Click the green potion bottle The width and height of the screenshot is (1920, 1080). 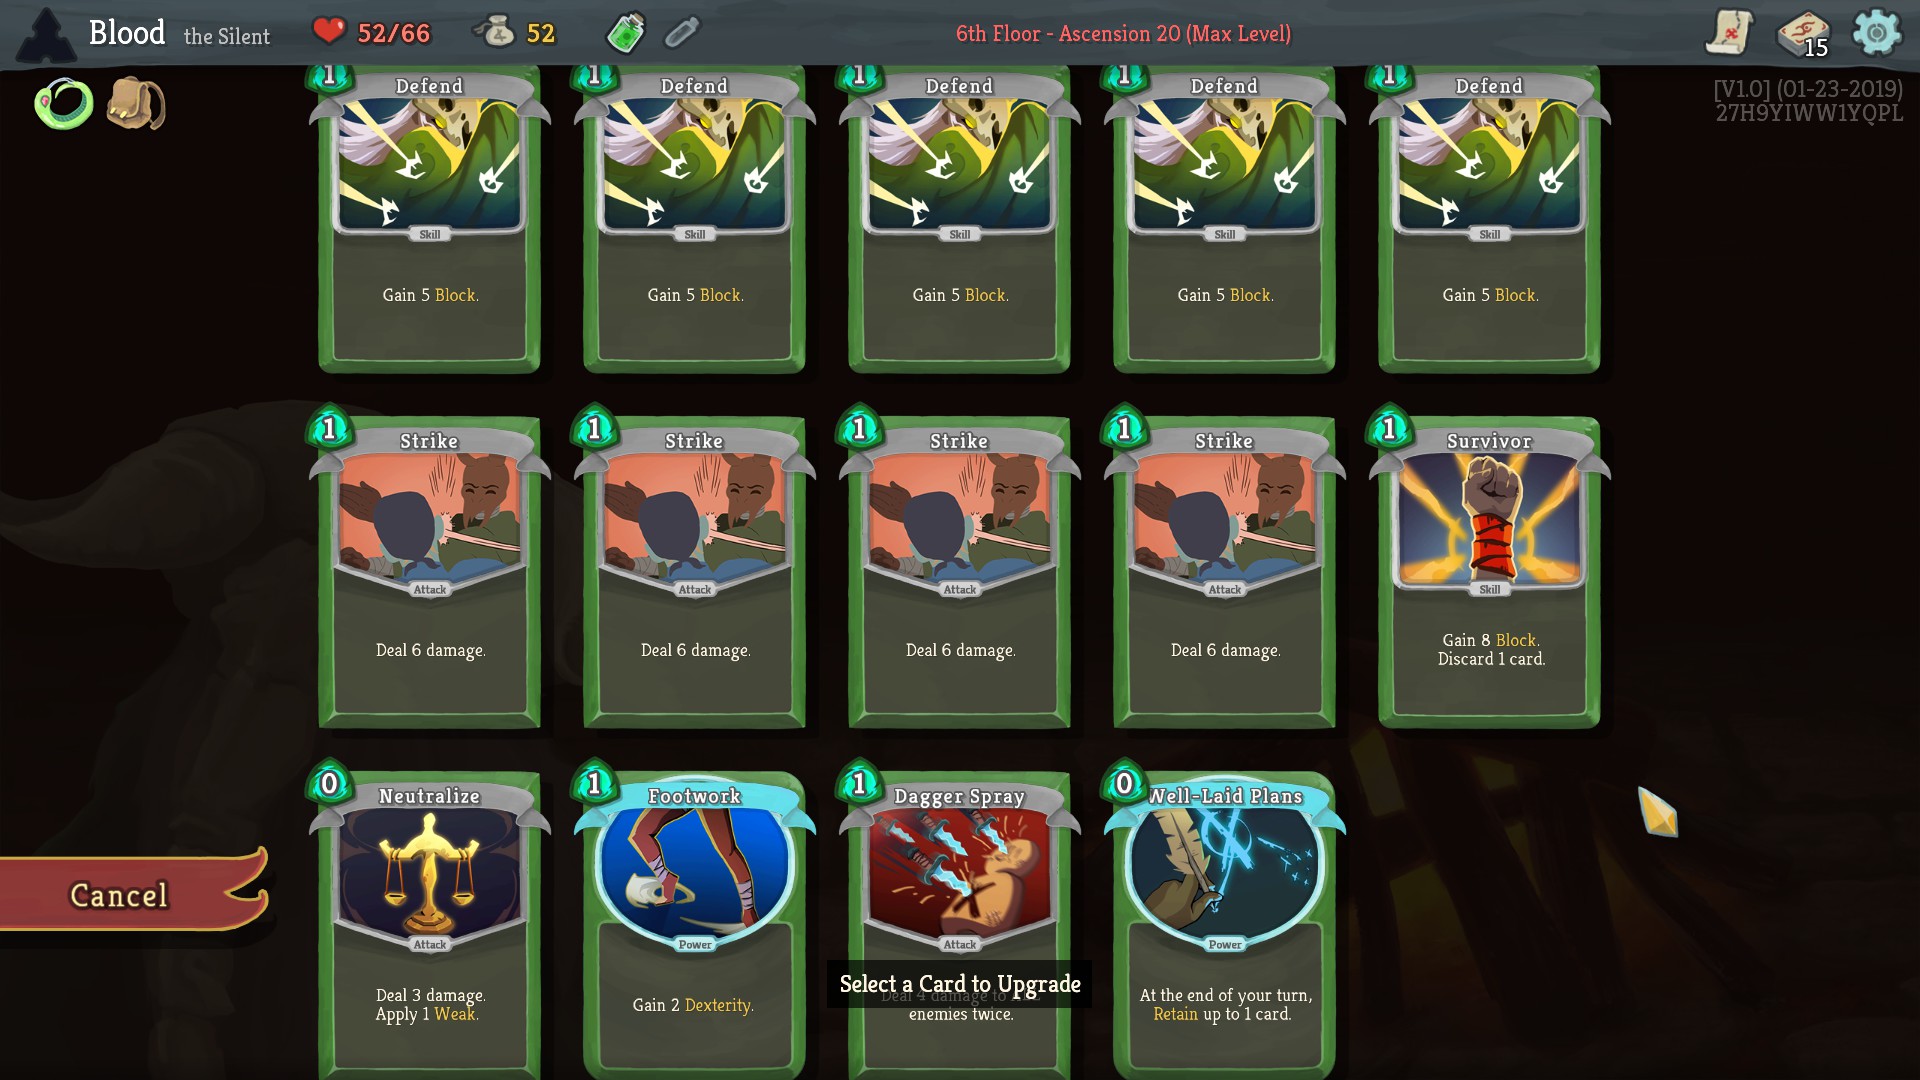pos(626,33)
